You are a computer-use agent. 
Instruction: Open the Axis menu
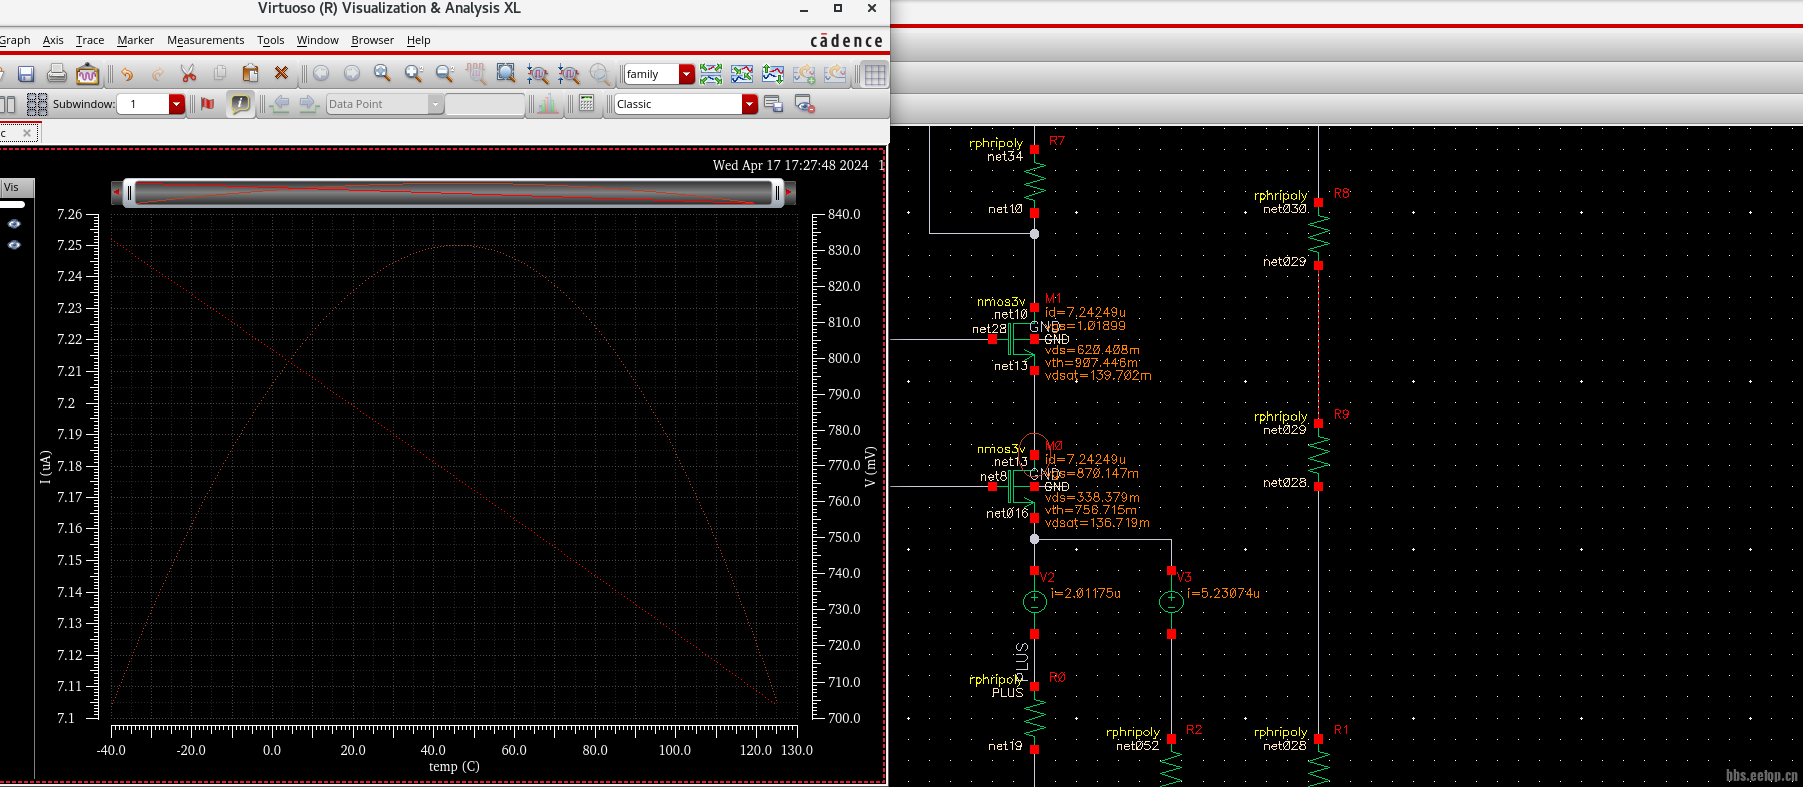click(x=53, y=40)
